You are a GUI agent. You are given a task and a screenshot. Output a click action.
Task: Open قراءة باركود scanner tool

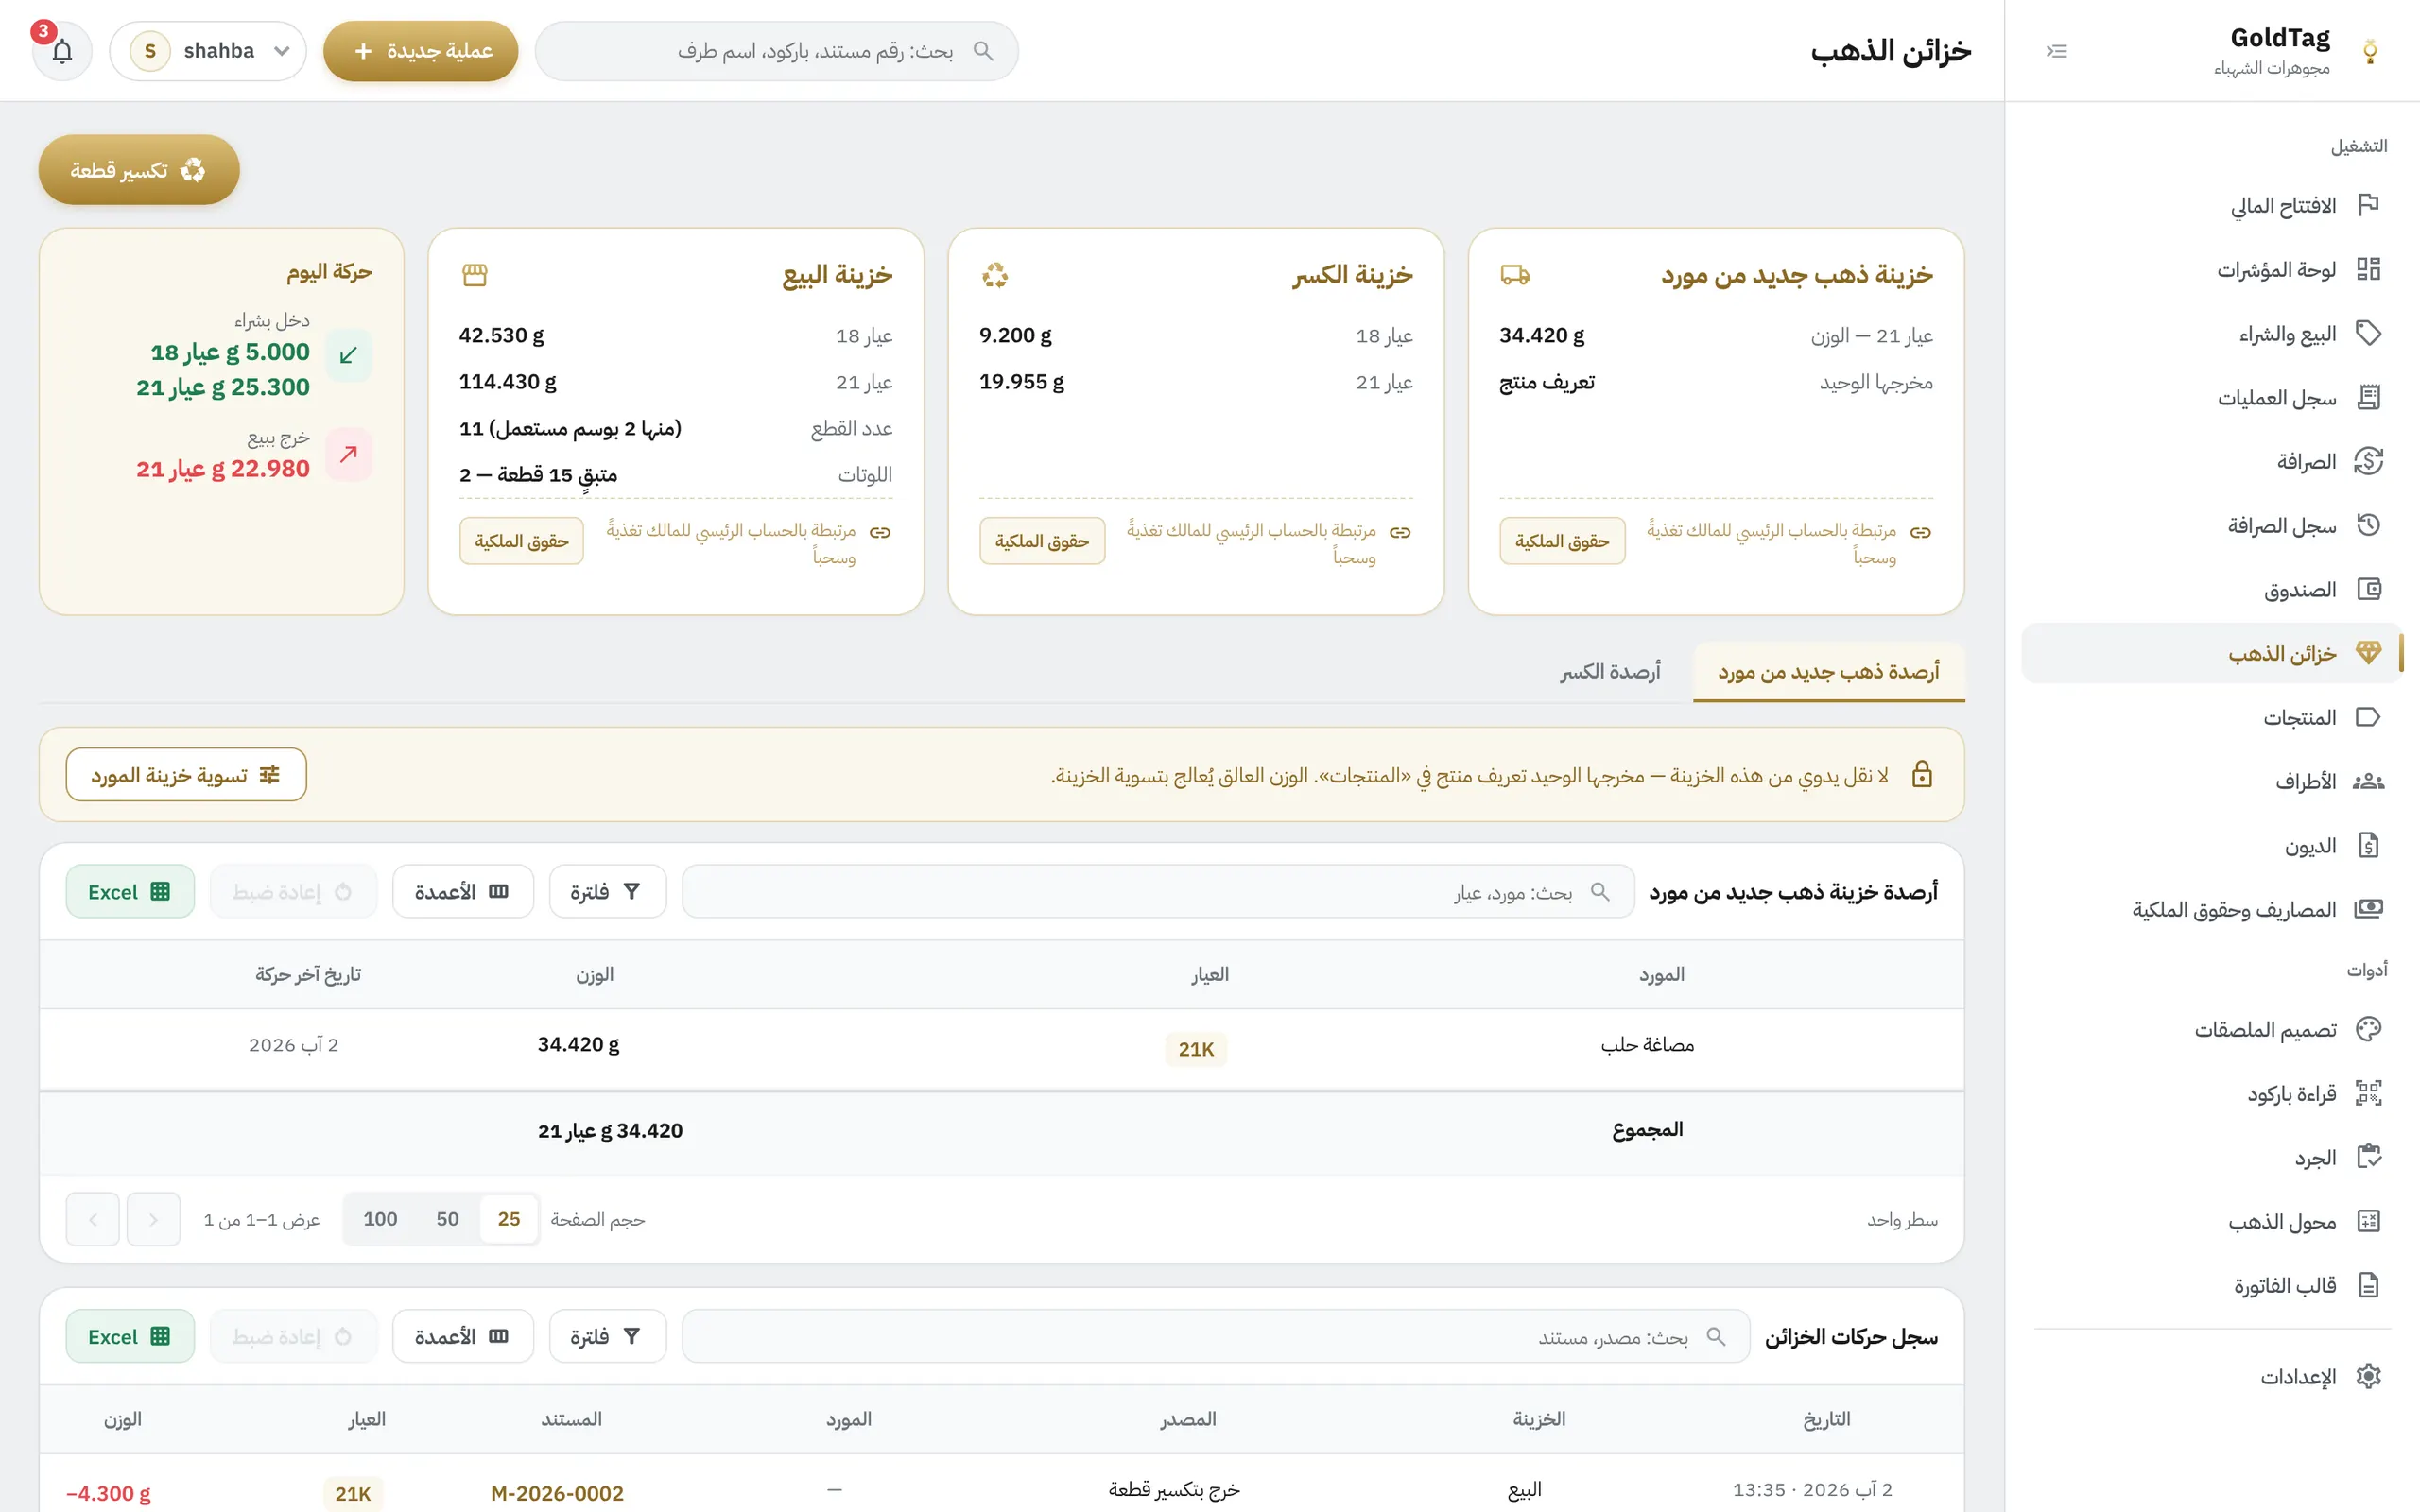[2211, 1093]
